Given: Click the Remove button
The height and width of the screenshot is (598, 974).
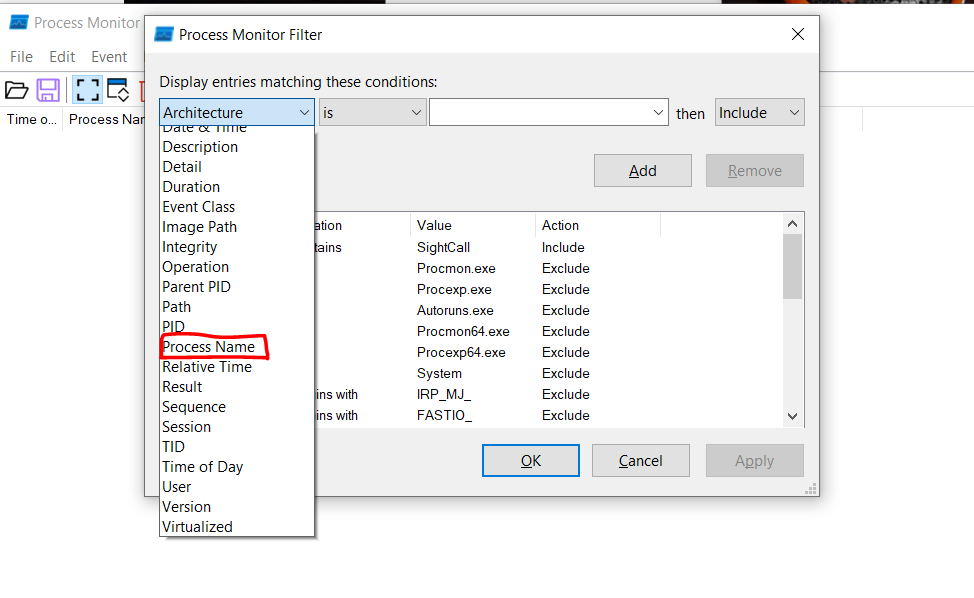Looking at the screenshot, I should click(755, 170).
